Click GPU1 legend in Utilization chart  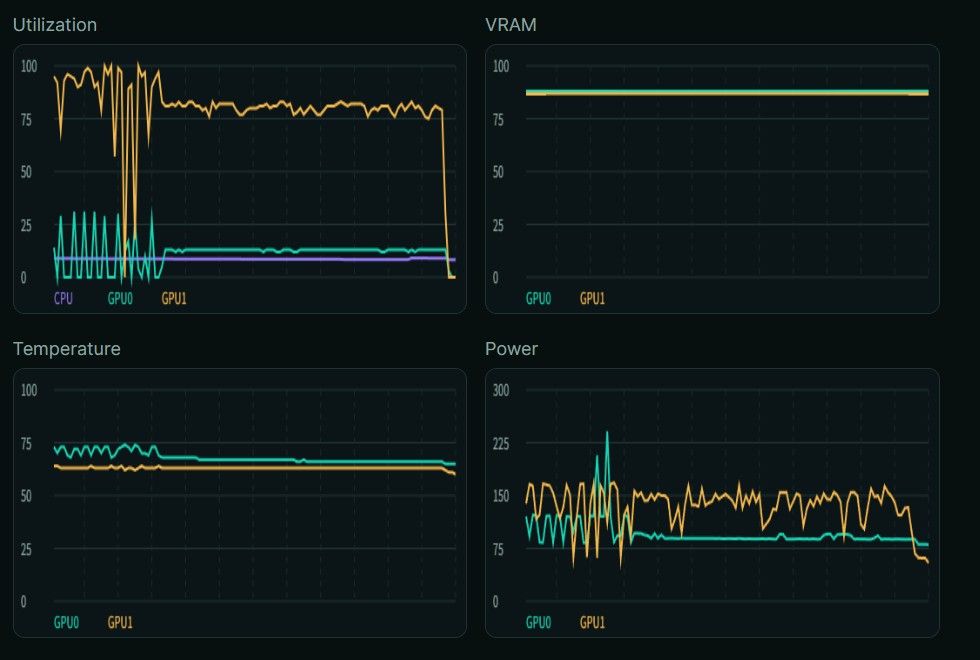pos(174,299)
